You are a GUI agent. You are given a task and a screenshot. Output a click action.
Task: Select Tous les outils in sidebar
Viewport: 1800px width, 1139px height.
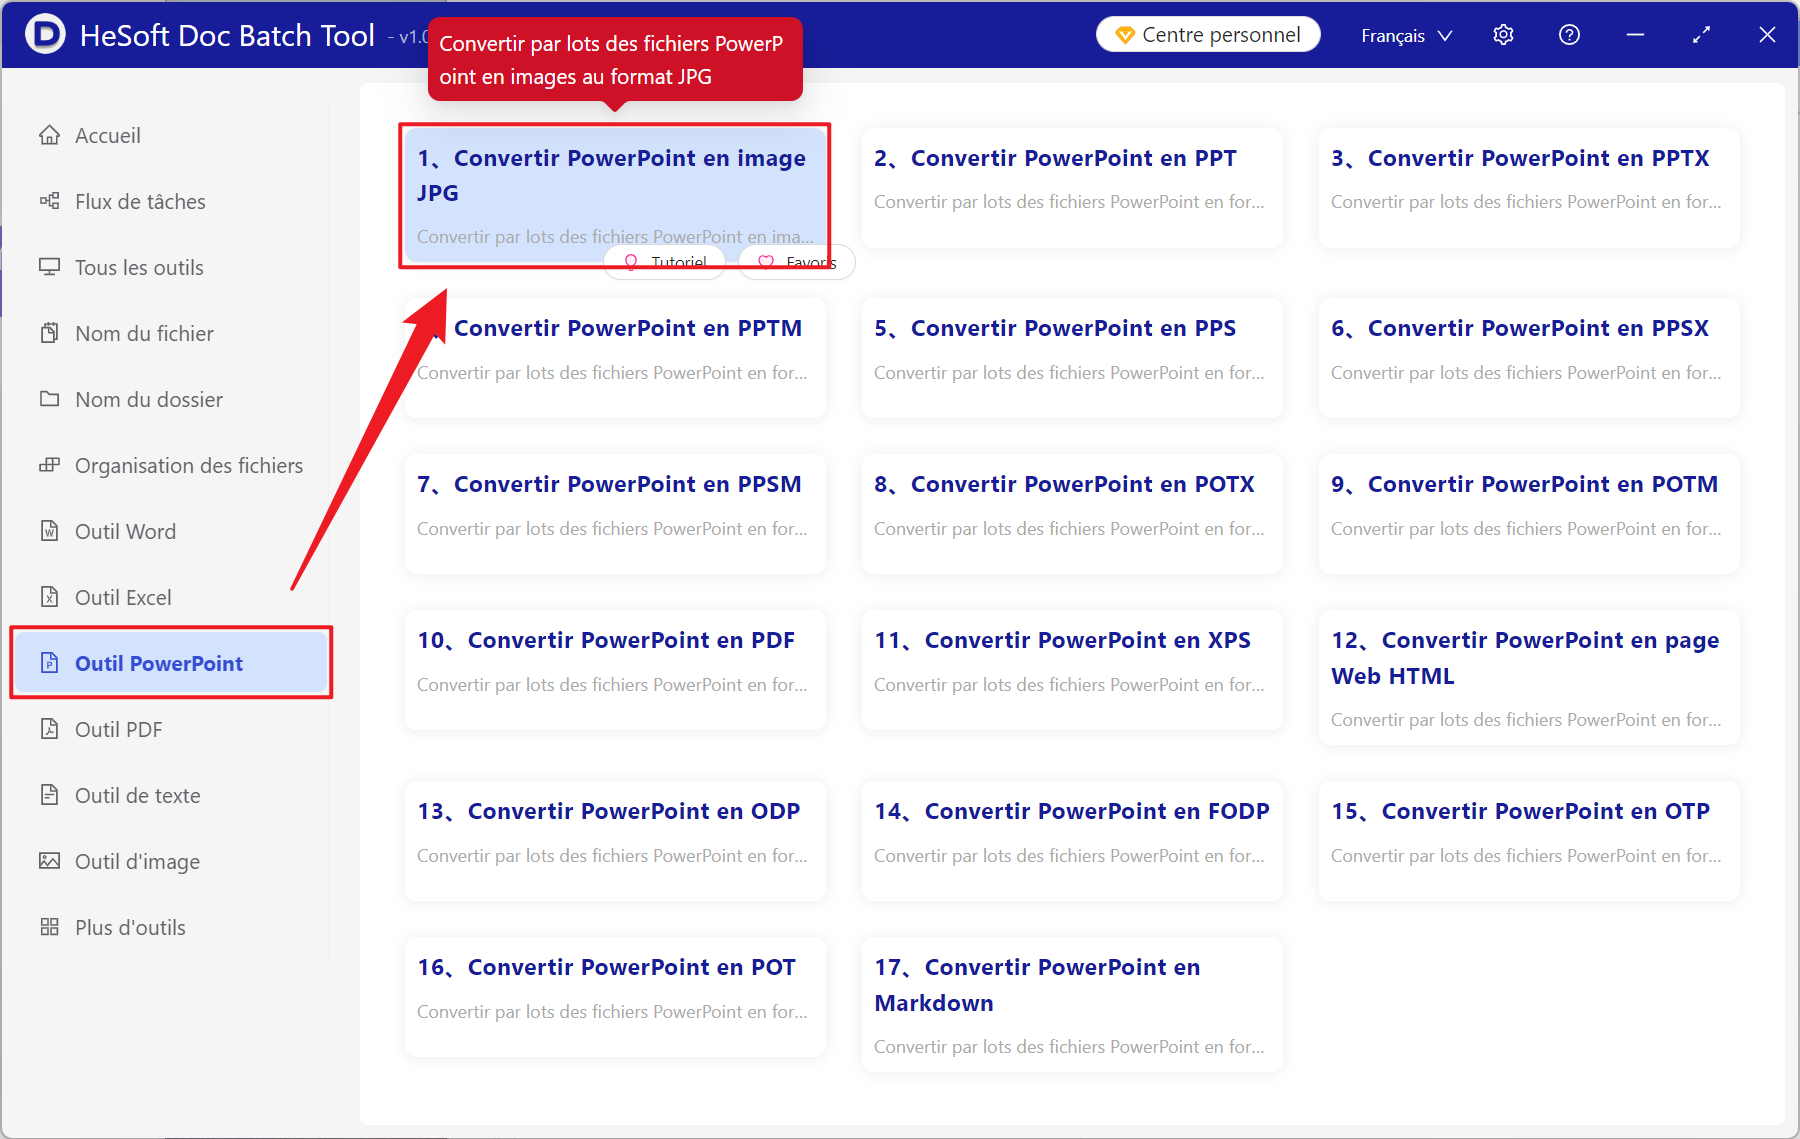pos(170,267)
